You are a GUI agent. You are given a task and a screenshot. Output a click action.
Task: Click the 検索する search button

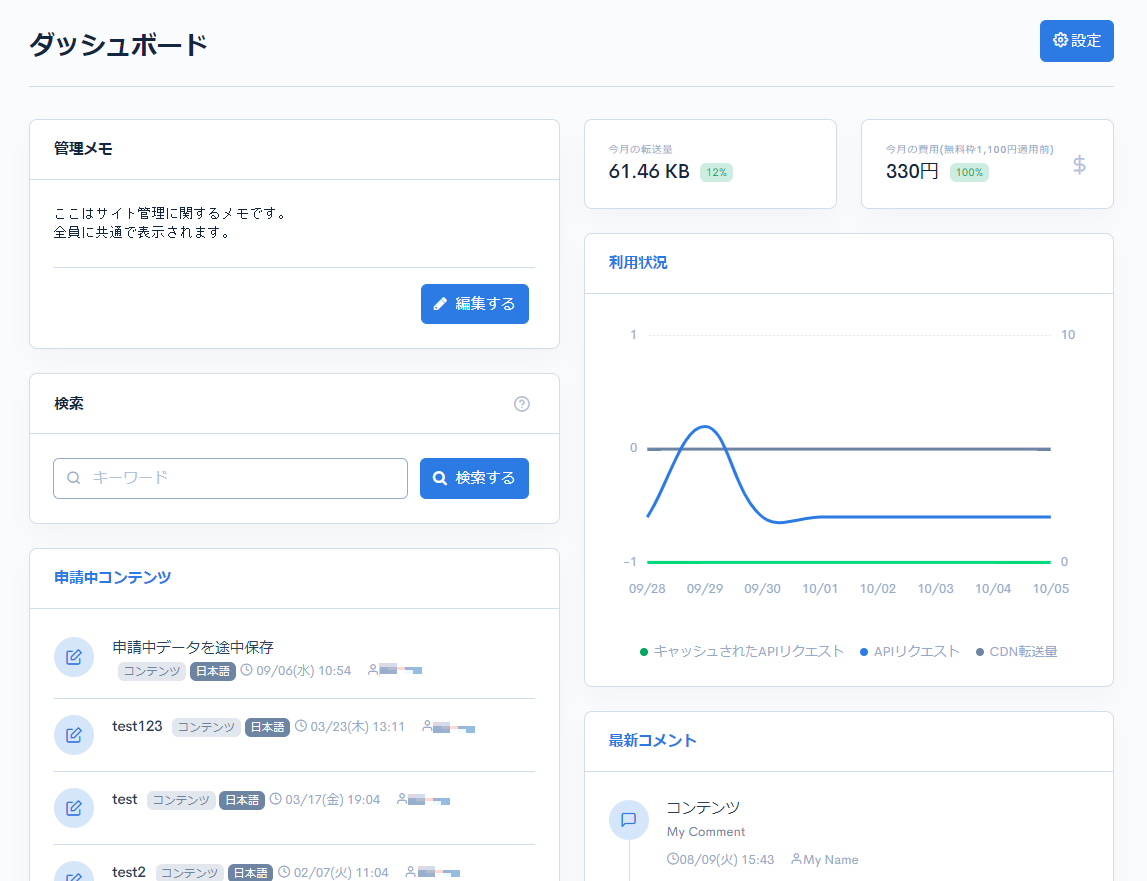tap(474, 478)
